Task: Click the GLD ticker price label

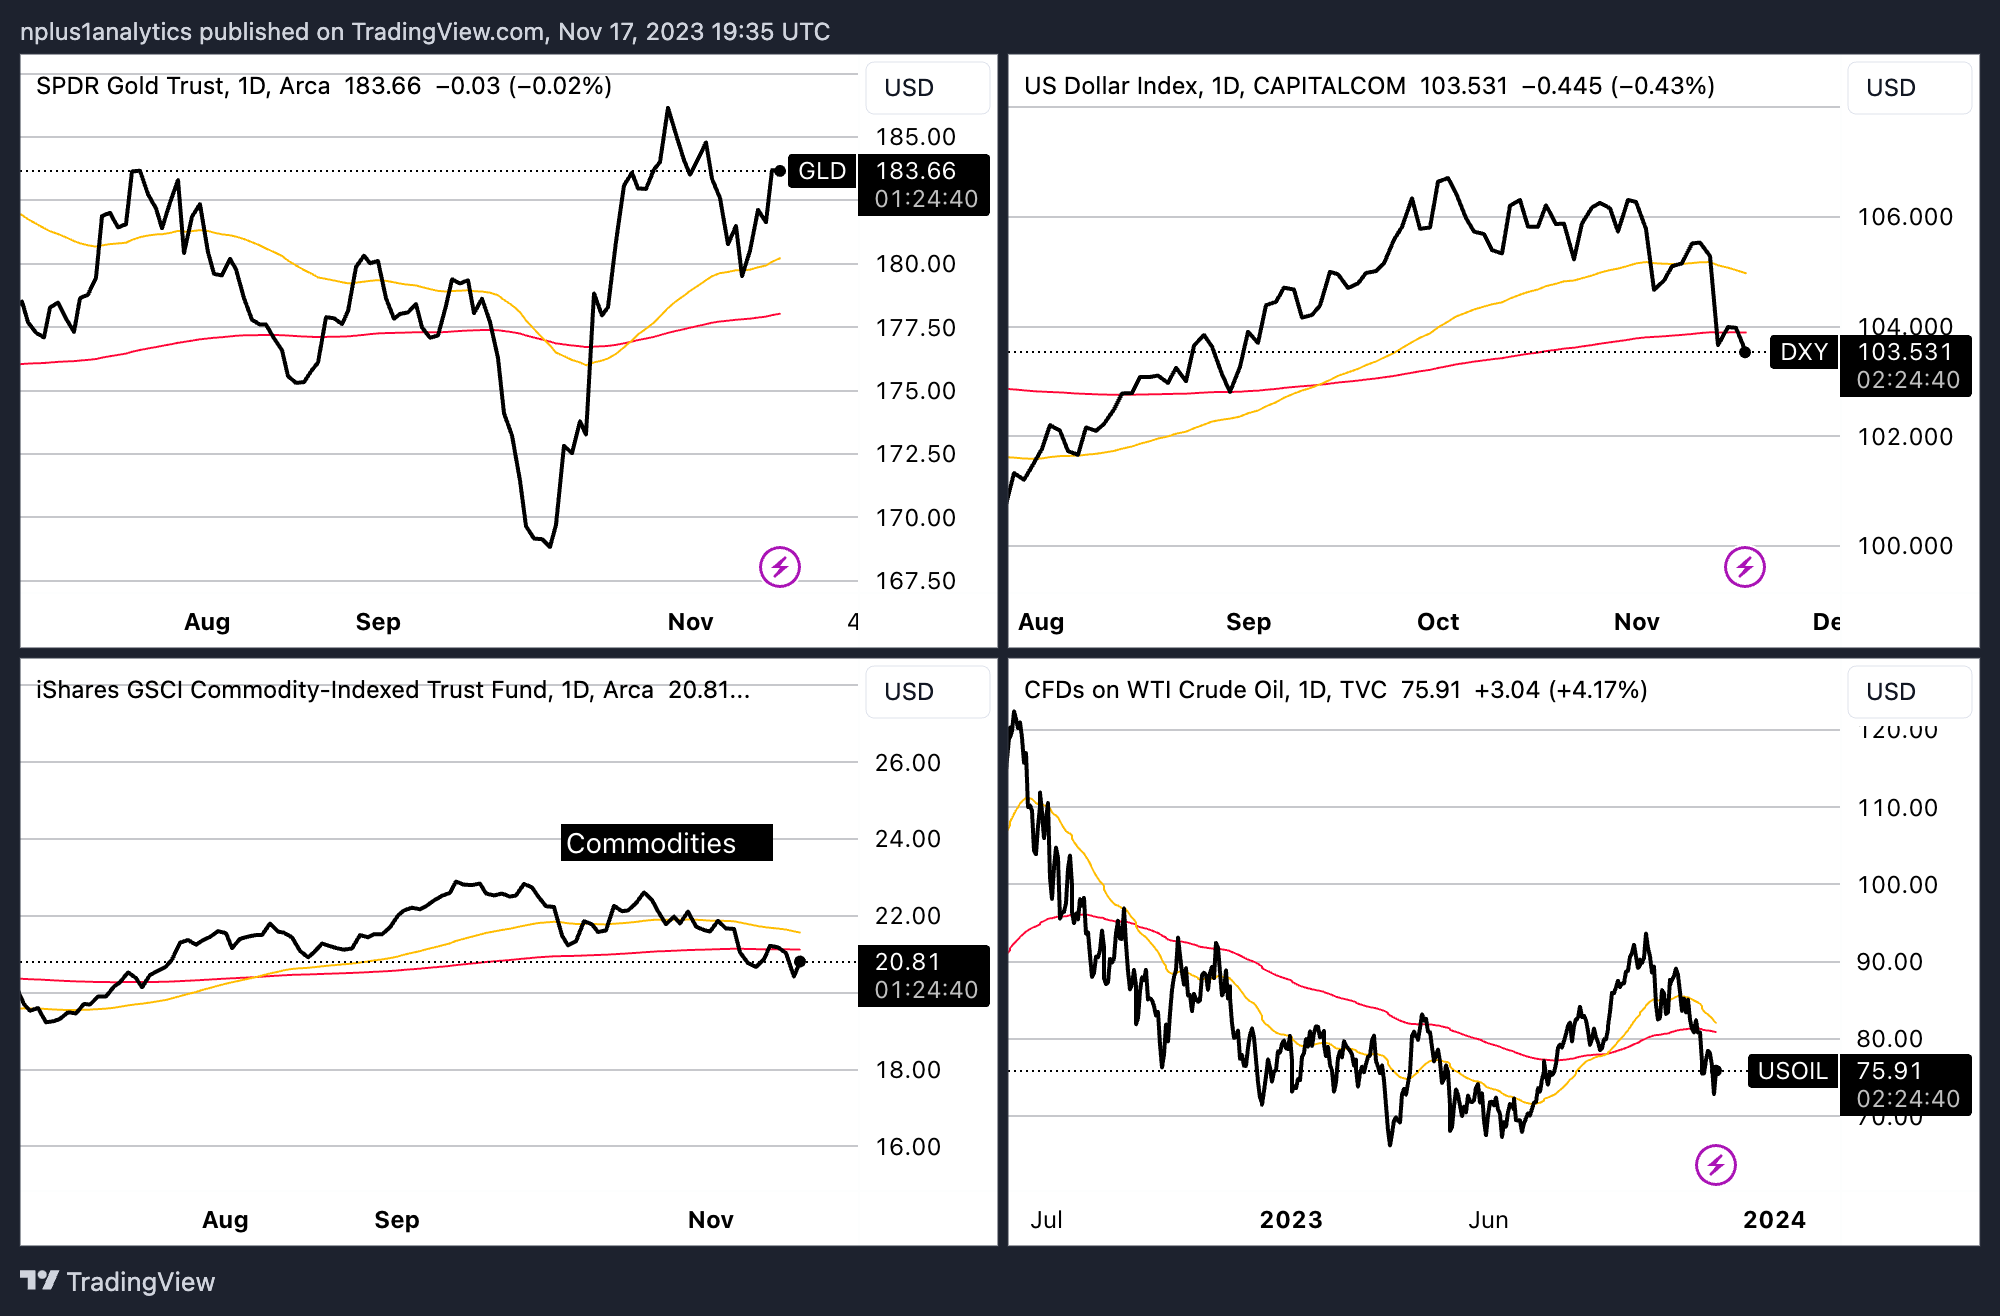Action: click(822, 171)
